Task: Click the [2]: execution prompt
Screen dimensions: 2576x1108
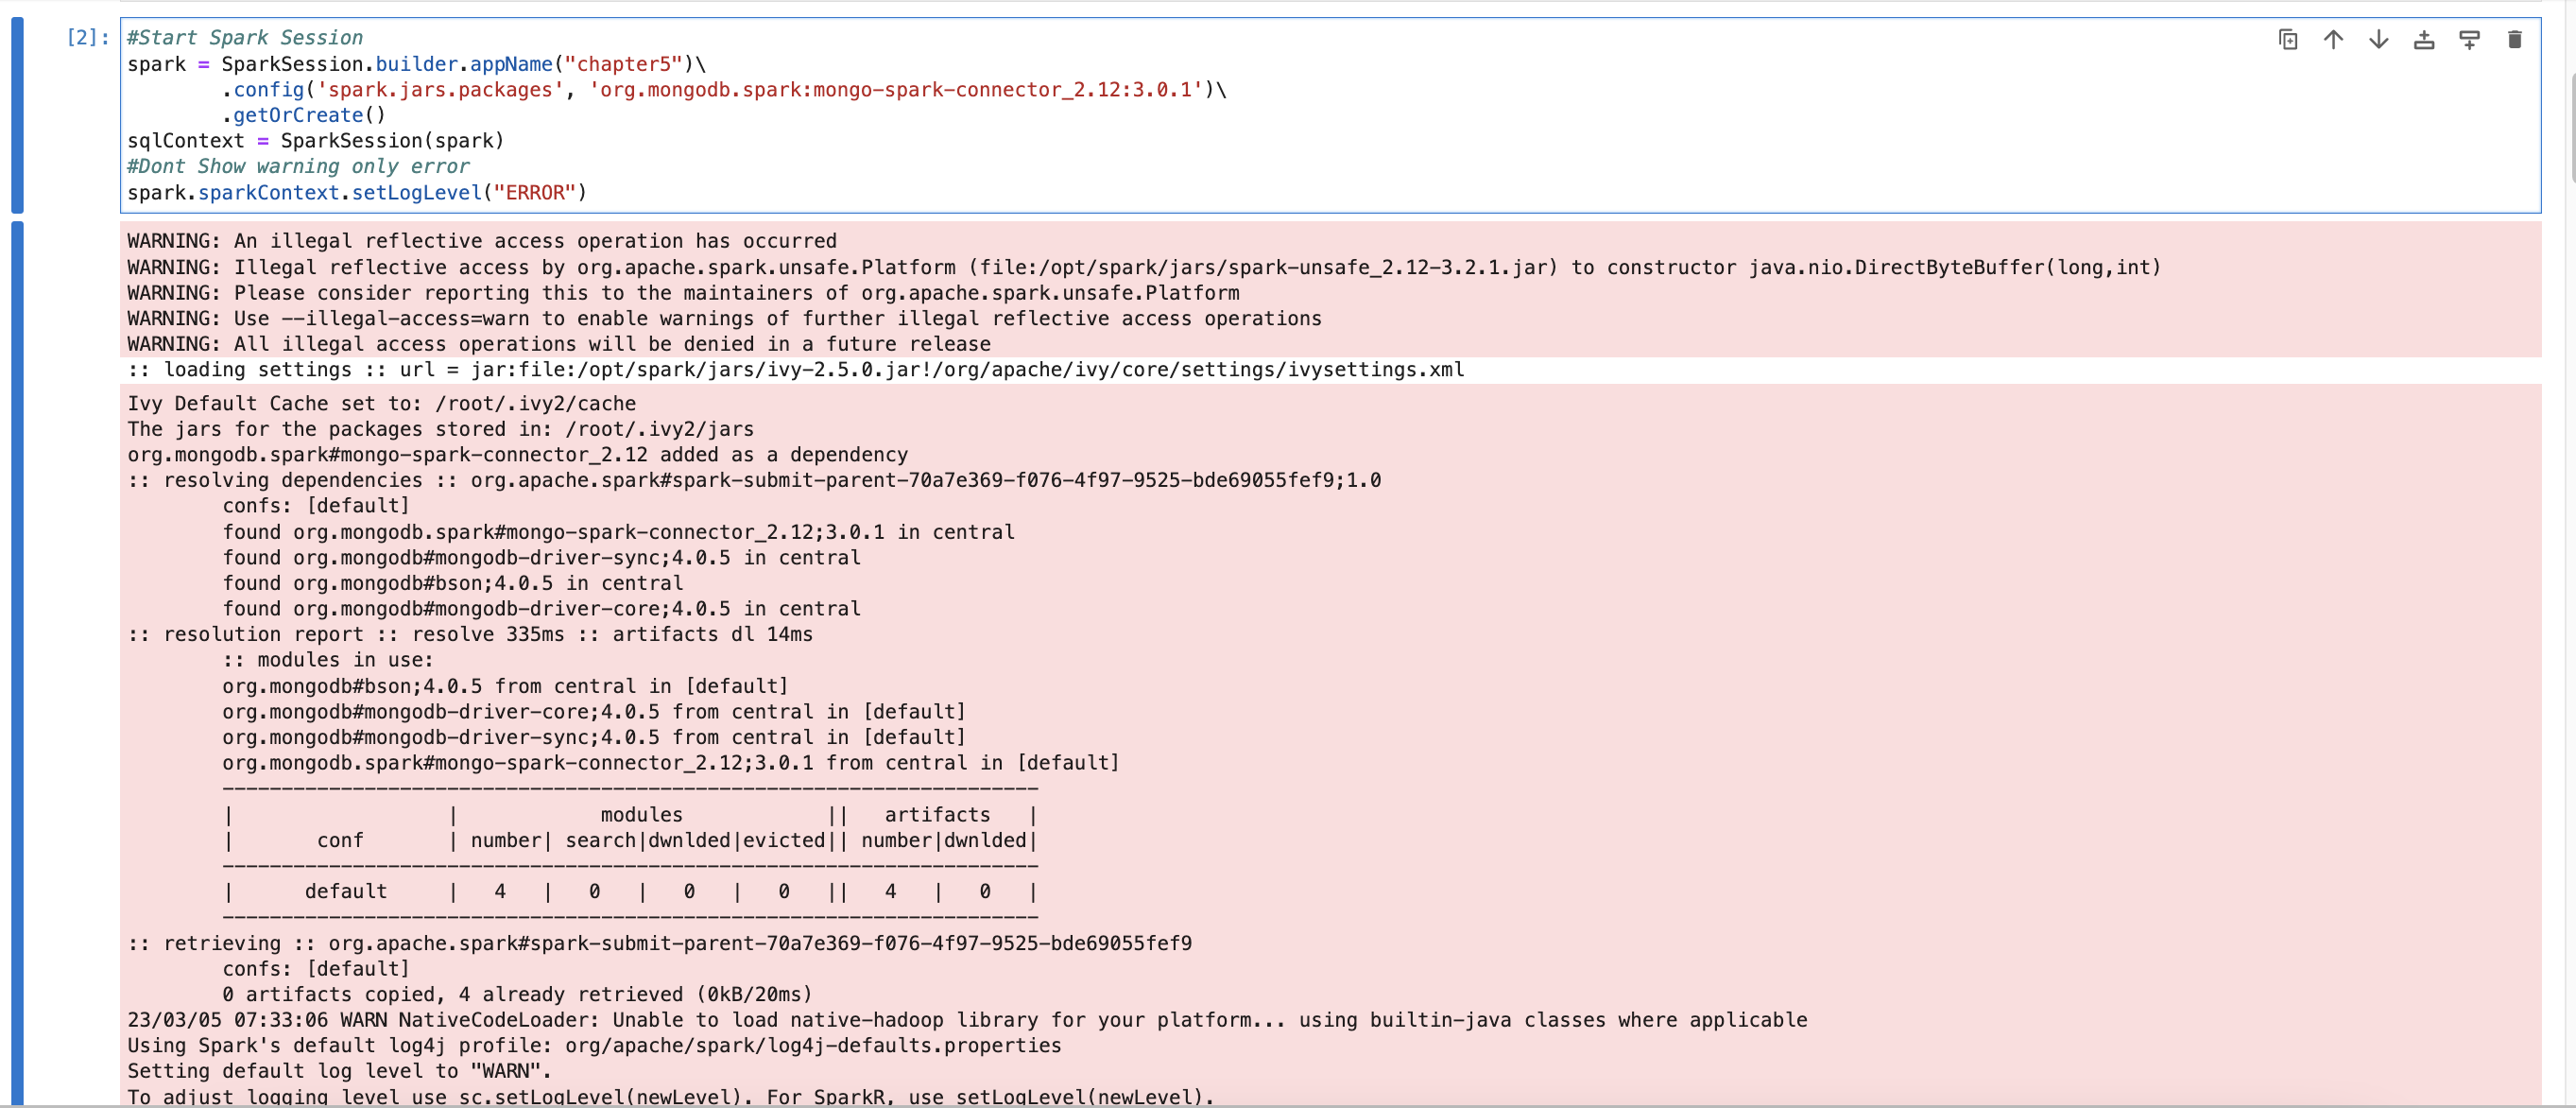Action: click(87, 38)
